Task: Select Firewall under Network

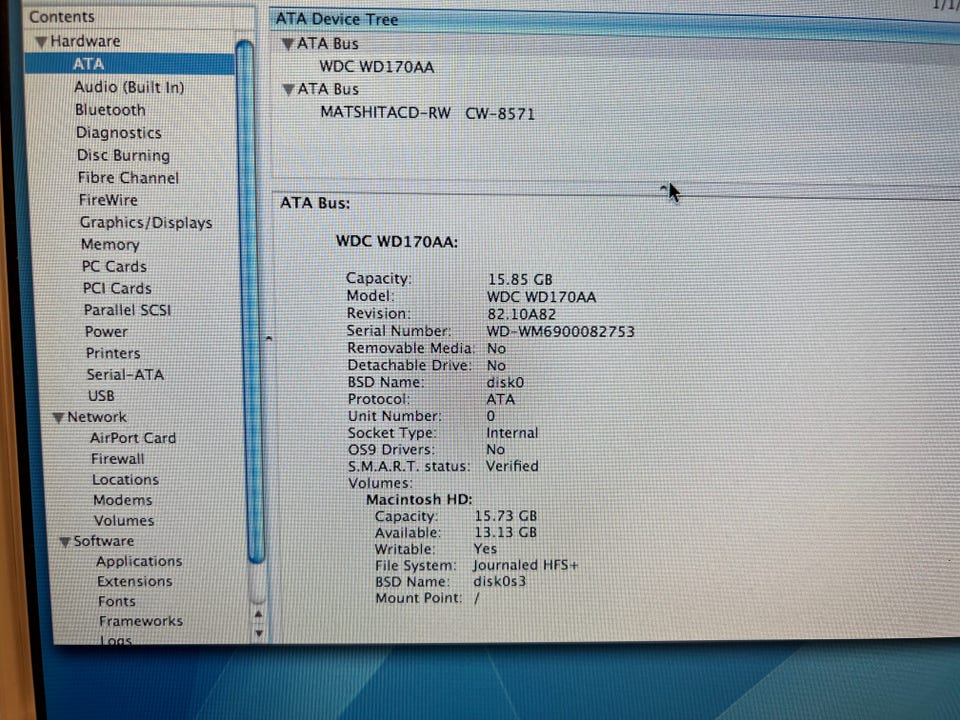Action: click(118, 459)
